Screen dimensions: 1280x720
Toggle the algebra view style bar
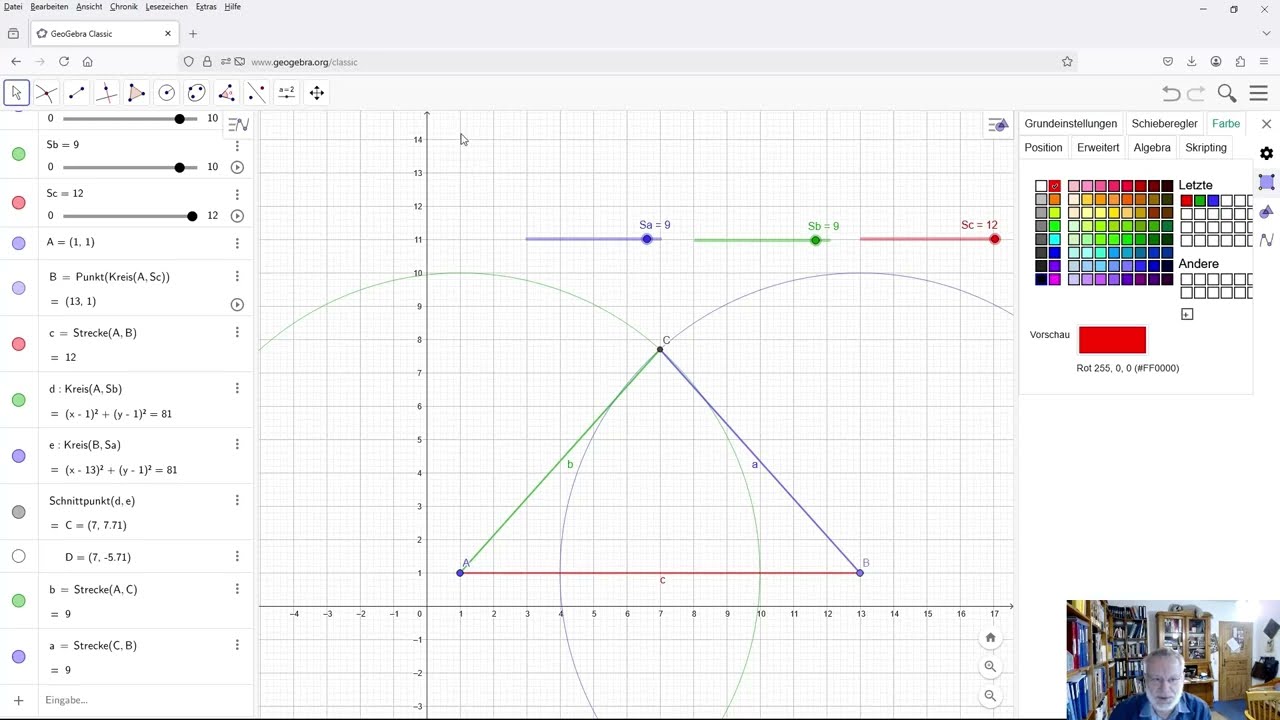tap(238, 125)
